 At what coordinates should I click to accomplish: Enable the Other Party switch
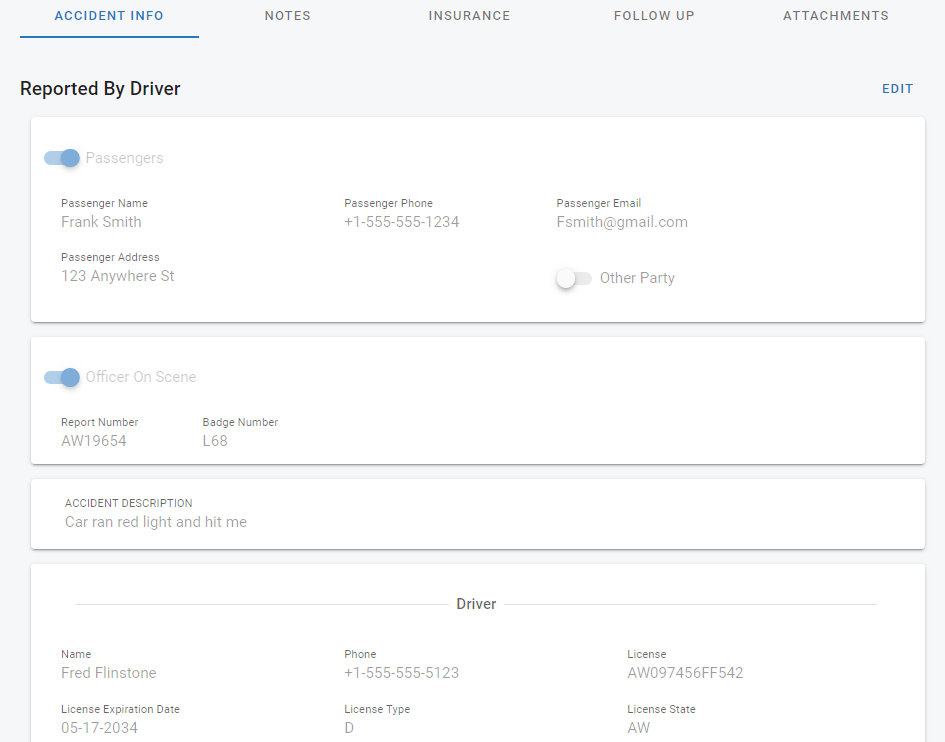pyautogui.click(x=574, y=278)
